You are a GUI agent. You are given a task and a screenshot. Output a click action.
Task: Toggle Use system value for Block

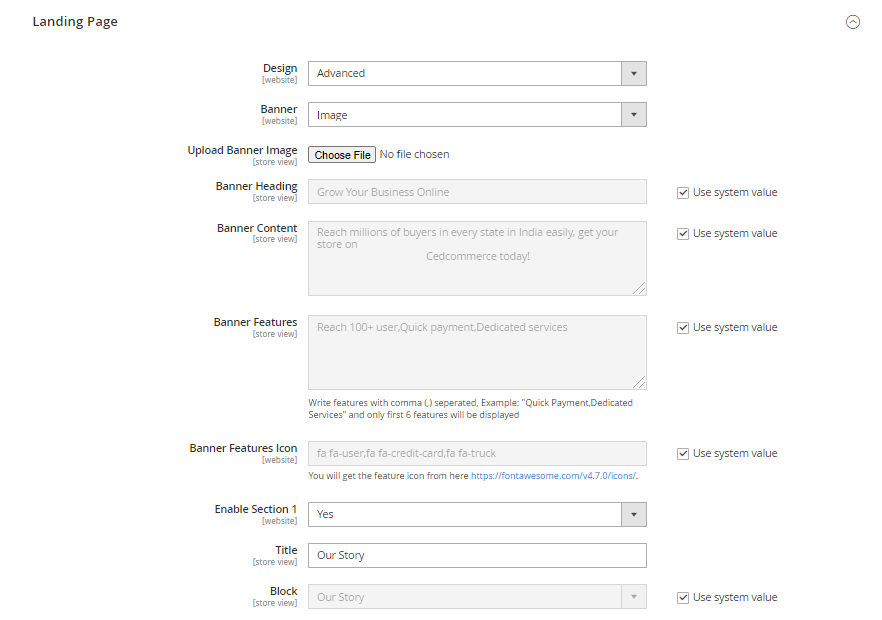(683, 598)
